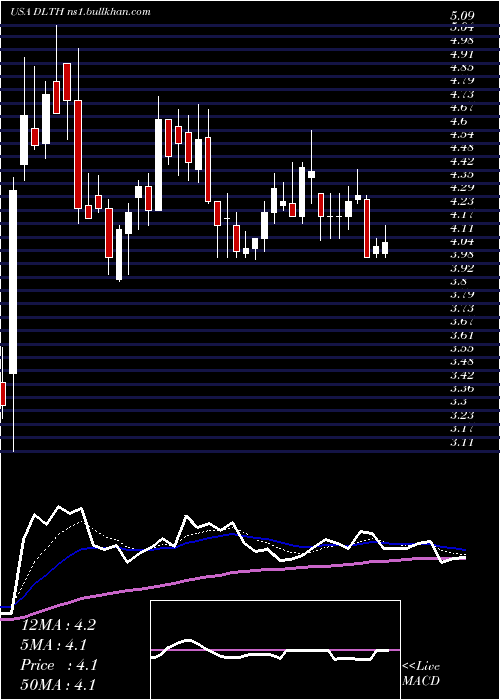This screenshot has width=500, height=700.
Task: Click the 3.42 price label
Action: tap(462, 375)
